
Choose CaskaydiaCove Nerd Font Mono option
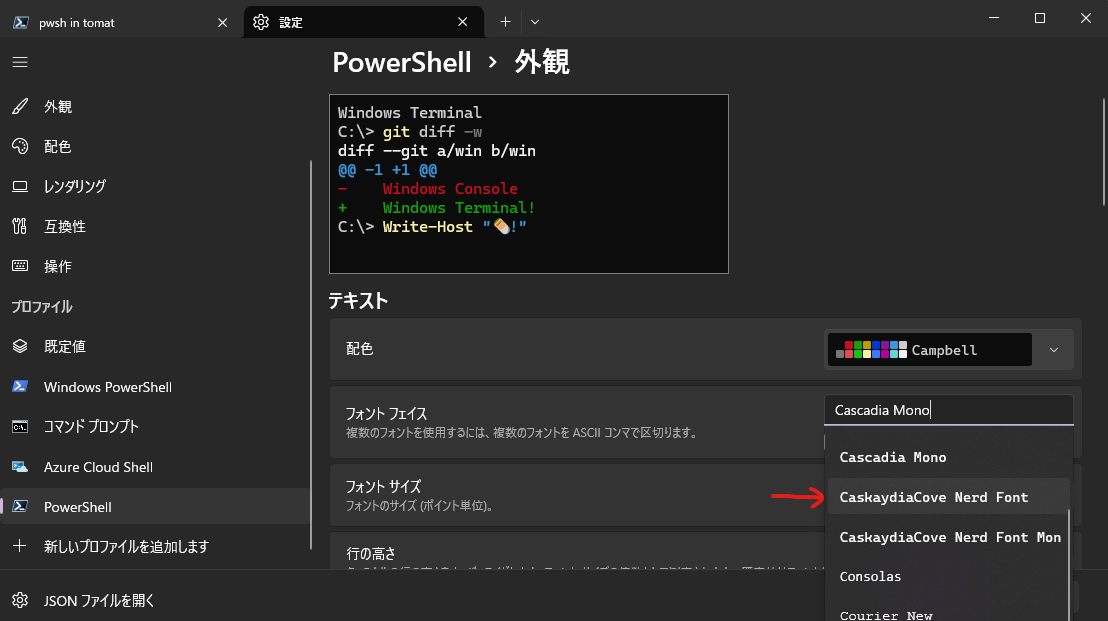948,537
